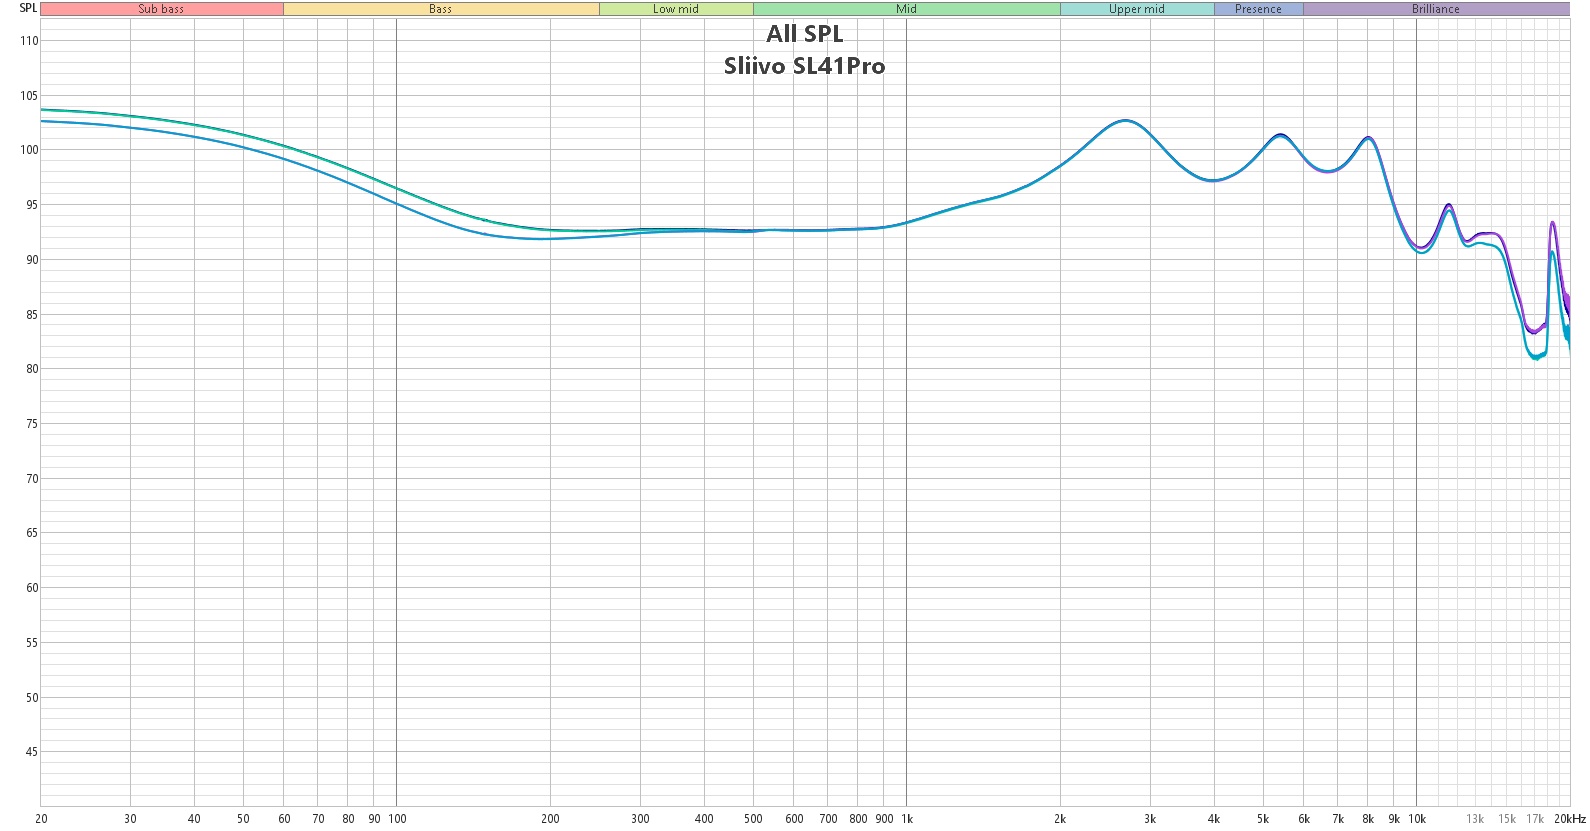
Task: Click the 80 value on the SPL axis
Action: pyautogui.click(x=32, y=369)
